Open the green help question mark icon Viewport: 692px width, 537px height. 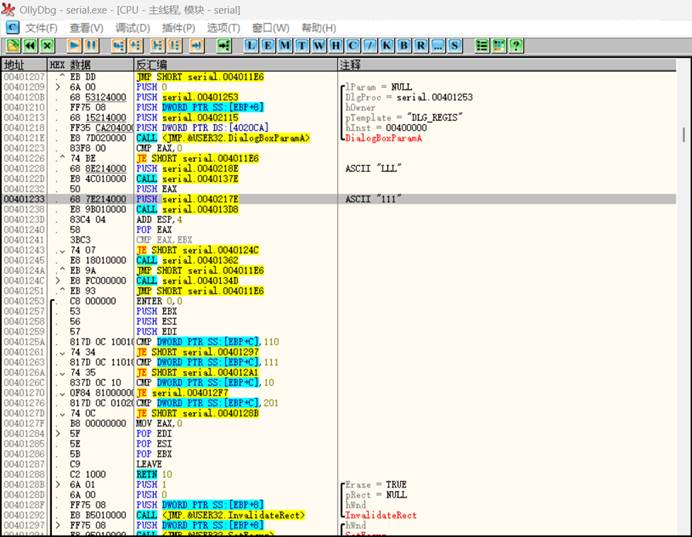(516, 46)
